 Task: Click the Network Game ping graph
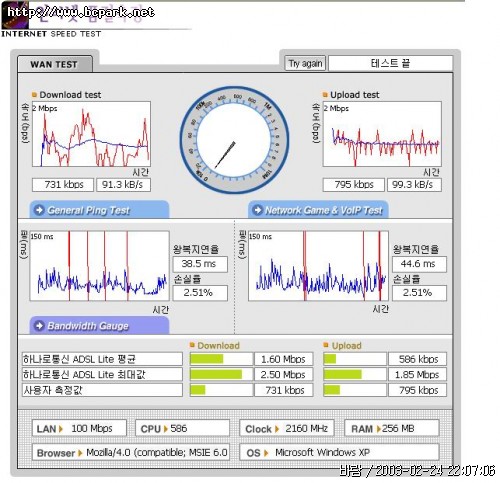(x=318, y=266)
